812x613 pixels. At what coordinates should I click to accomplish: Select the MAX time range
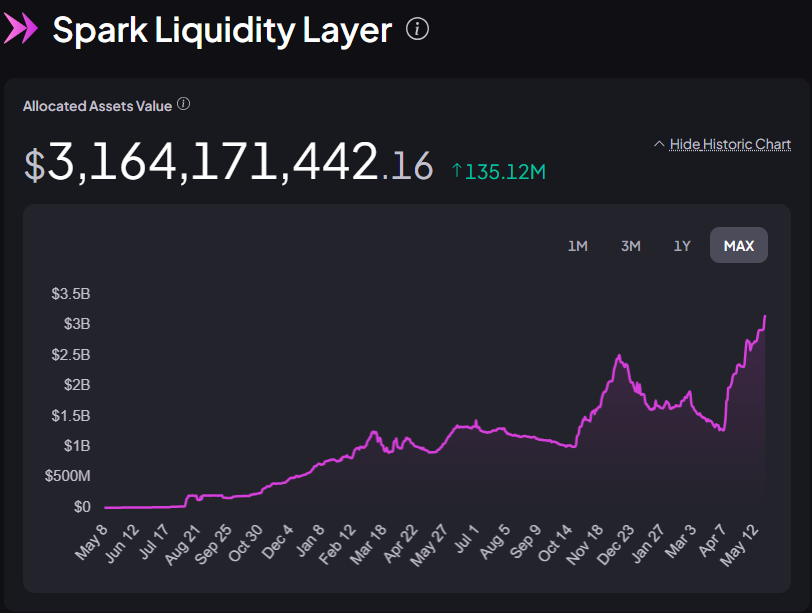[x=738, y=245]
